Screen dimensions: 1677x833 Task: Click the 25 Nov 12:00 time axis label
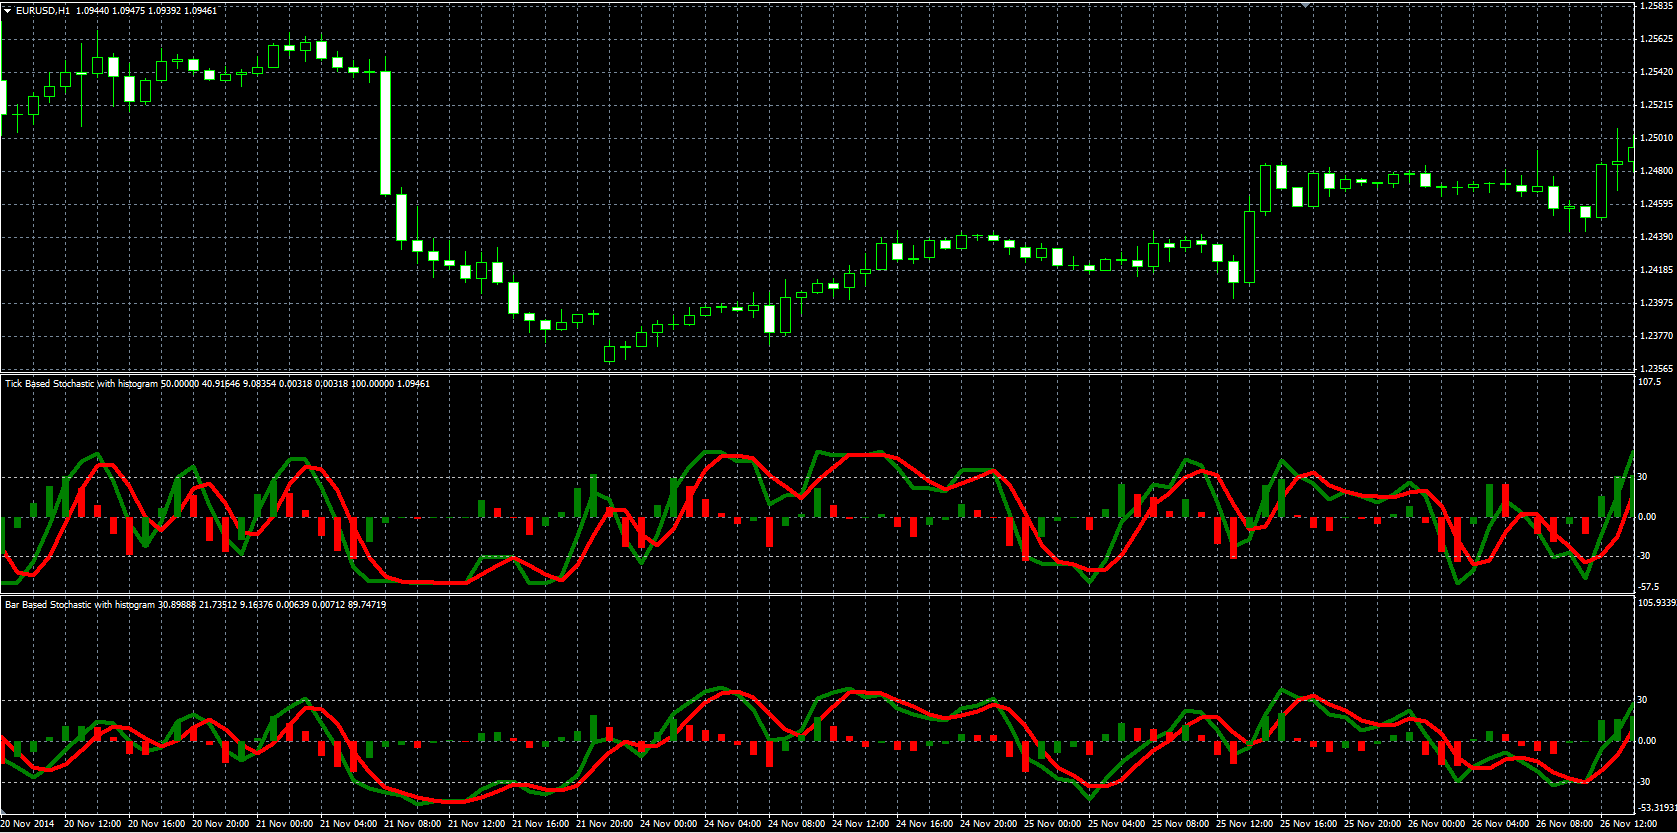click(x=1244, y=824)
